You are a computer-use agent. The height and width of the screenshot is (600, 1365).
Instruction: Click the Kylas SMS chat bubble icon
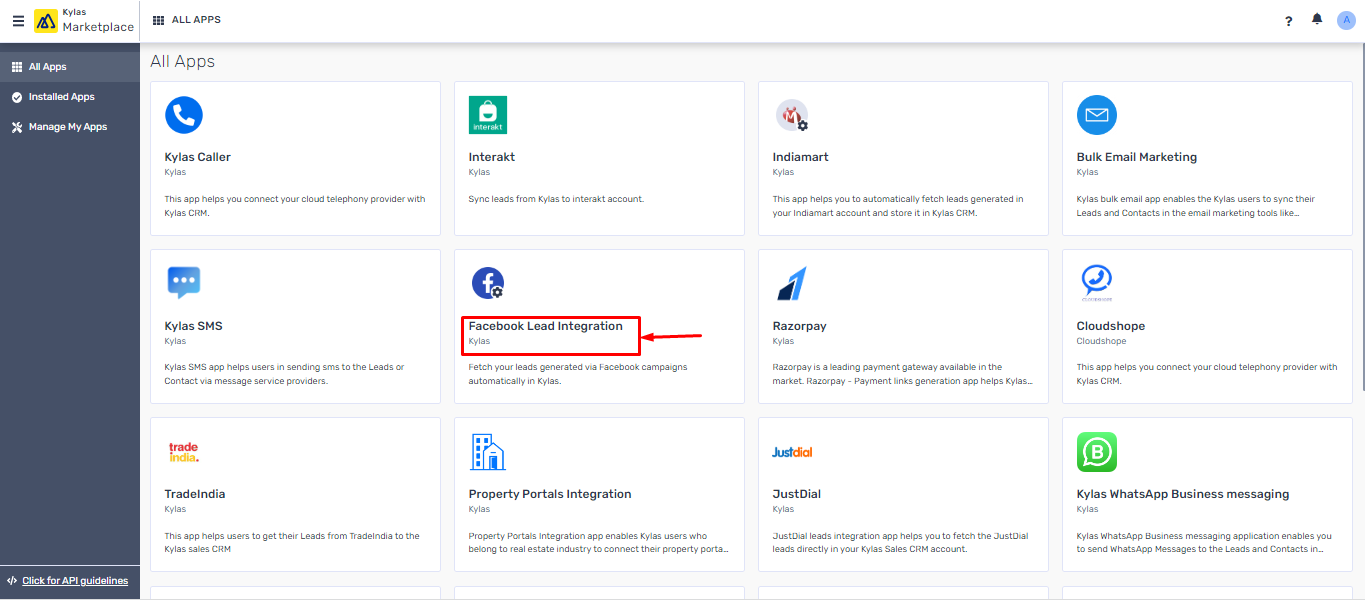click(x=184, y=283)
